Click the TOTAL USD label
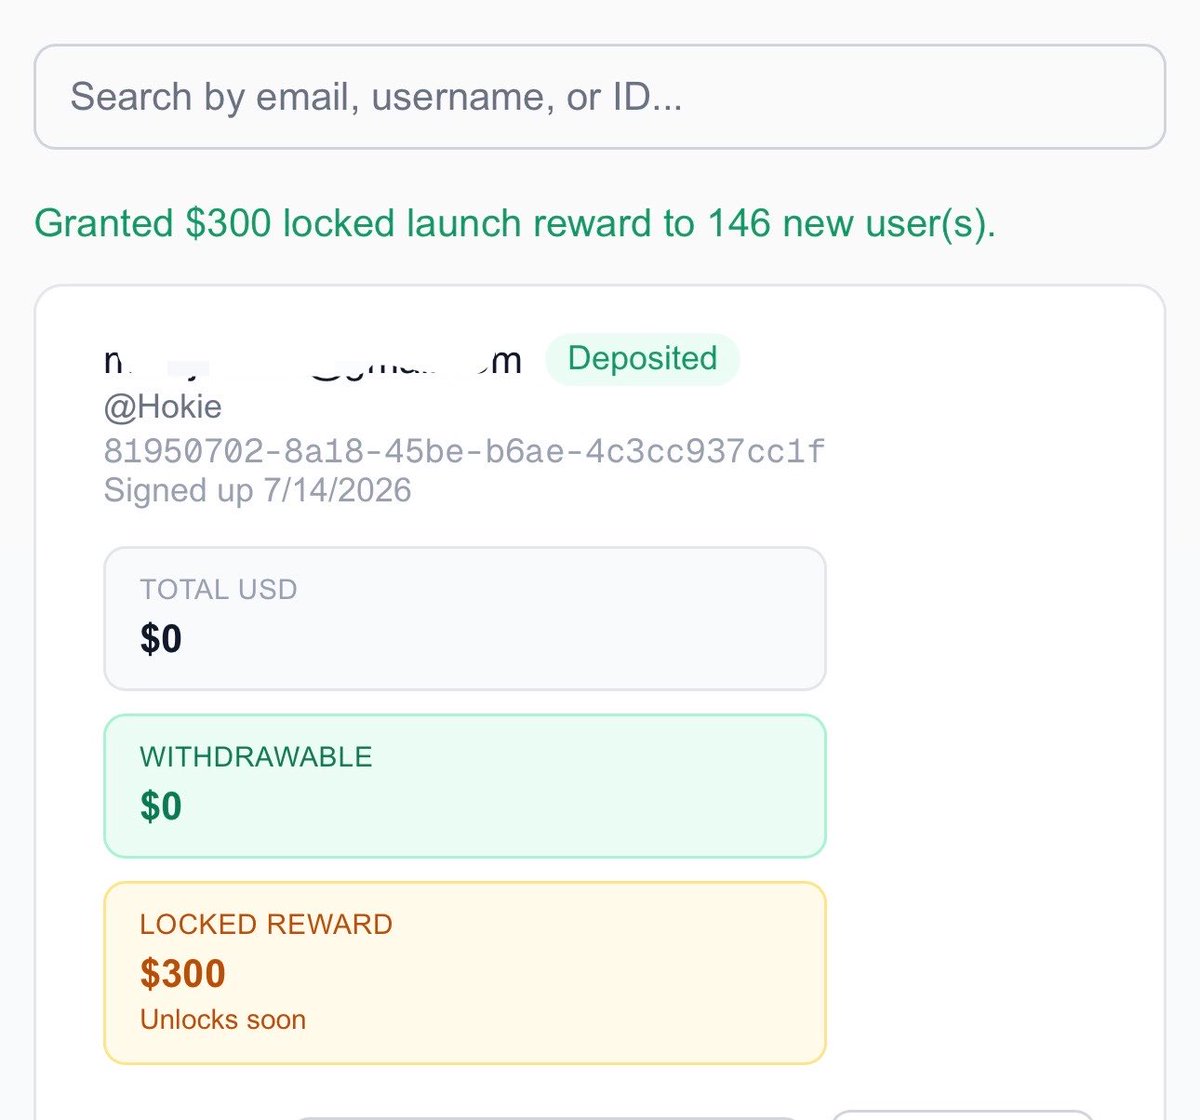This screenshot has width=1200, height=1120. coord(219,590)
